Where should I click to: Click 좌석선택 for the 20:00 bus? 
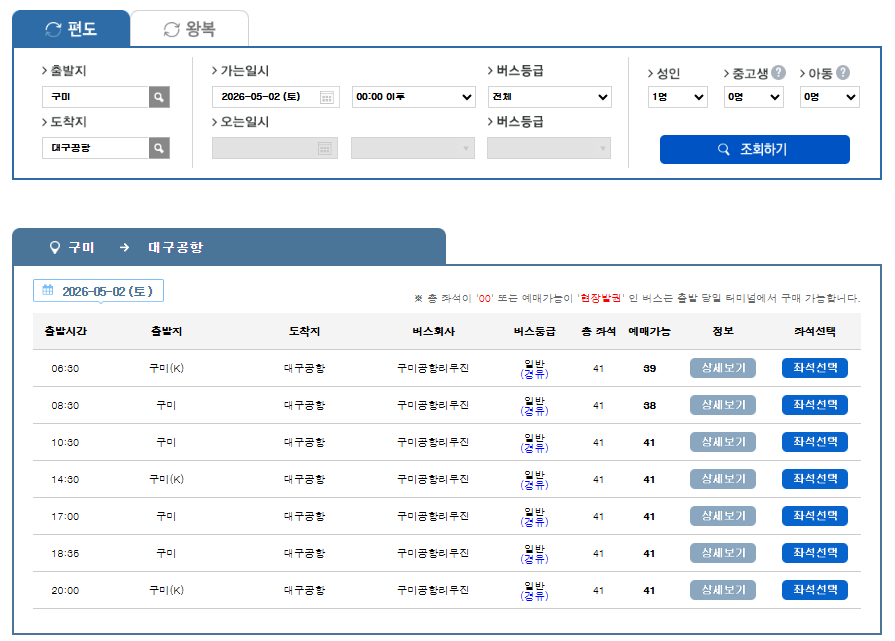pos(815,590)
